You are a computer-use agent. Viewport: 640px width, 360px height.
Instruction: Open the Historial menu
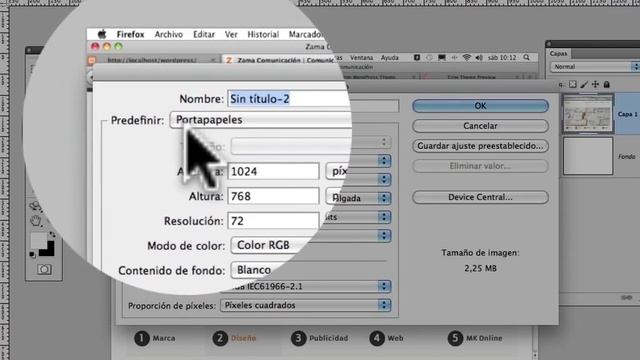click(x=263, y=34)
